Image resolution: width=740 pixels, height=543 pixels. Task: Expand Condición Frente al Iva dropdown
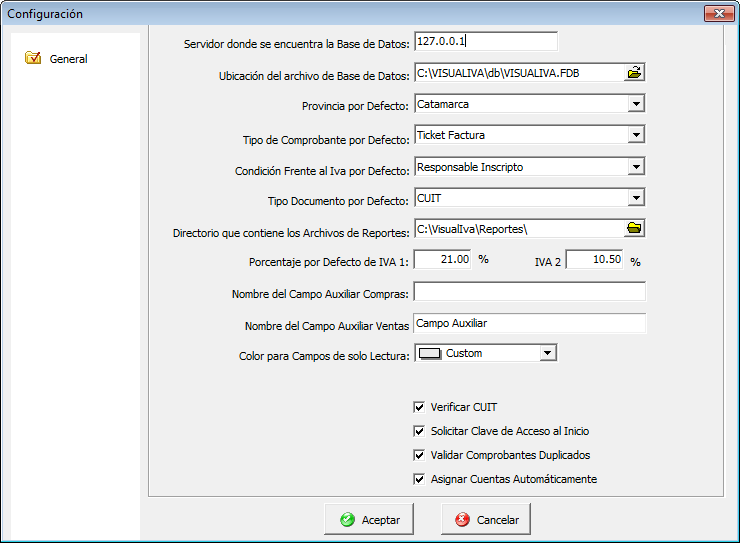coord(635,167)
